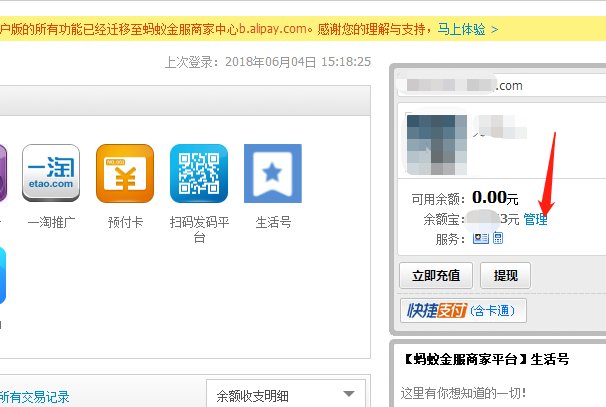Click 马上体验 link in yellow banner
The image size is (606, 407).
[468, 29]
